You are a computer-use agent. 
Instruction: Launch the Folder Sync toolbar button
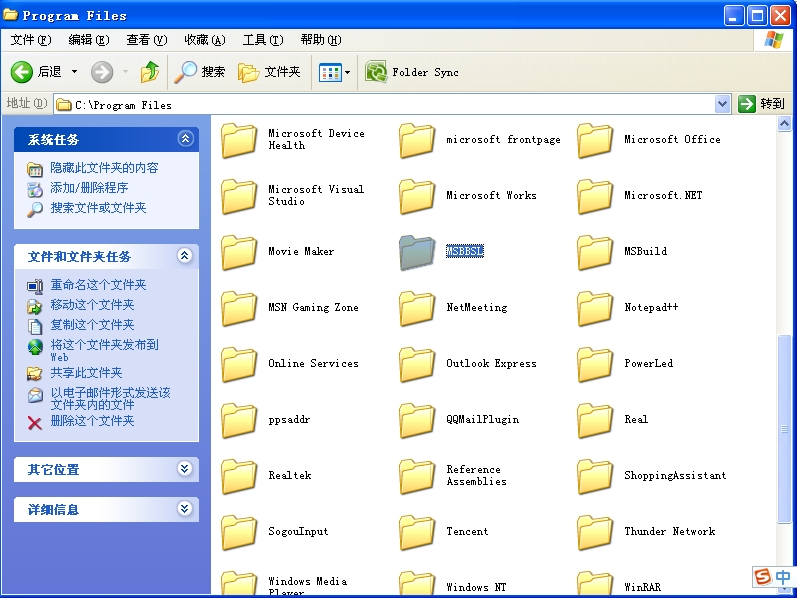pyautogui.click(x=412, y=72)
